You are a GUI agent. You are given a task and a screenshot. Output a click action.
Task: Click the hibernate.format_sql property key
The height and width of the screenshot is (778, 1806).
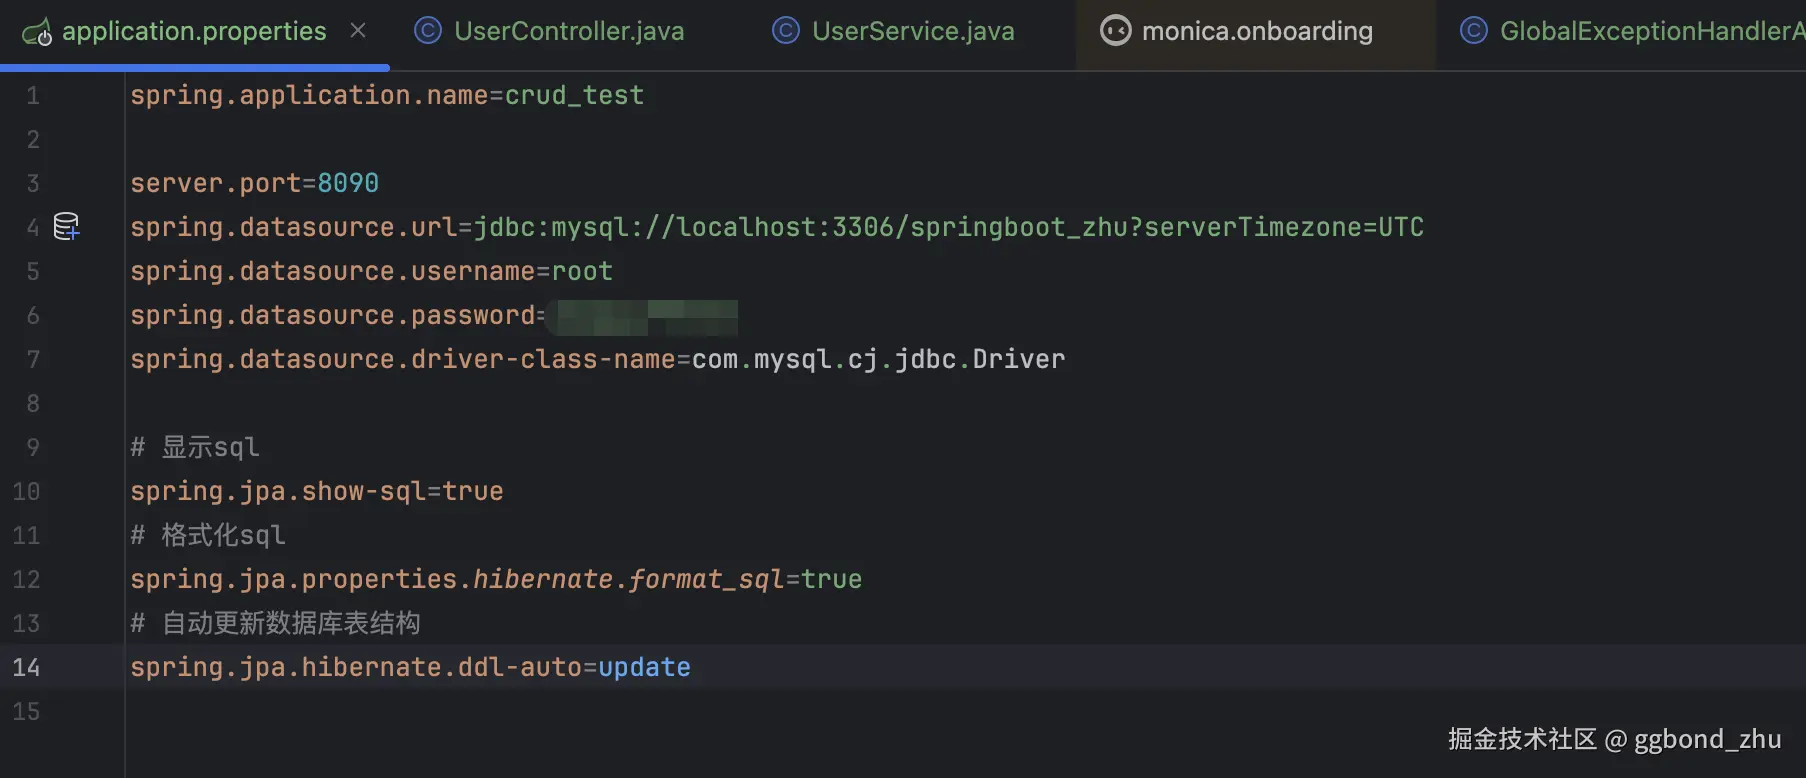point(457,579)
